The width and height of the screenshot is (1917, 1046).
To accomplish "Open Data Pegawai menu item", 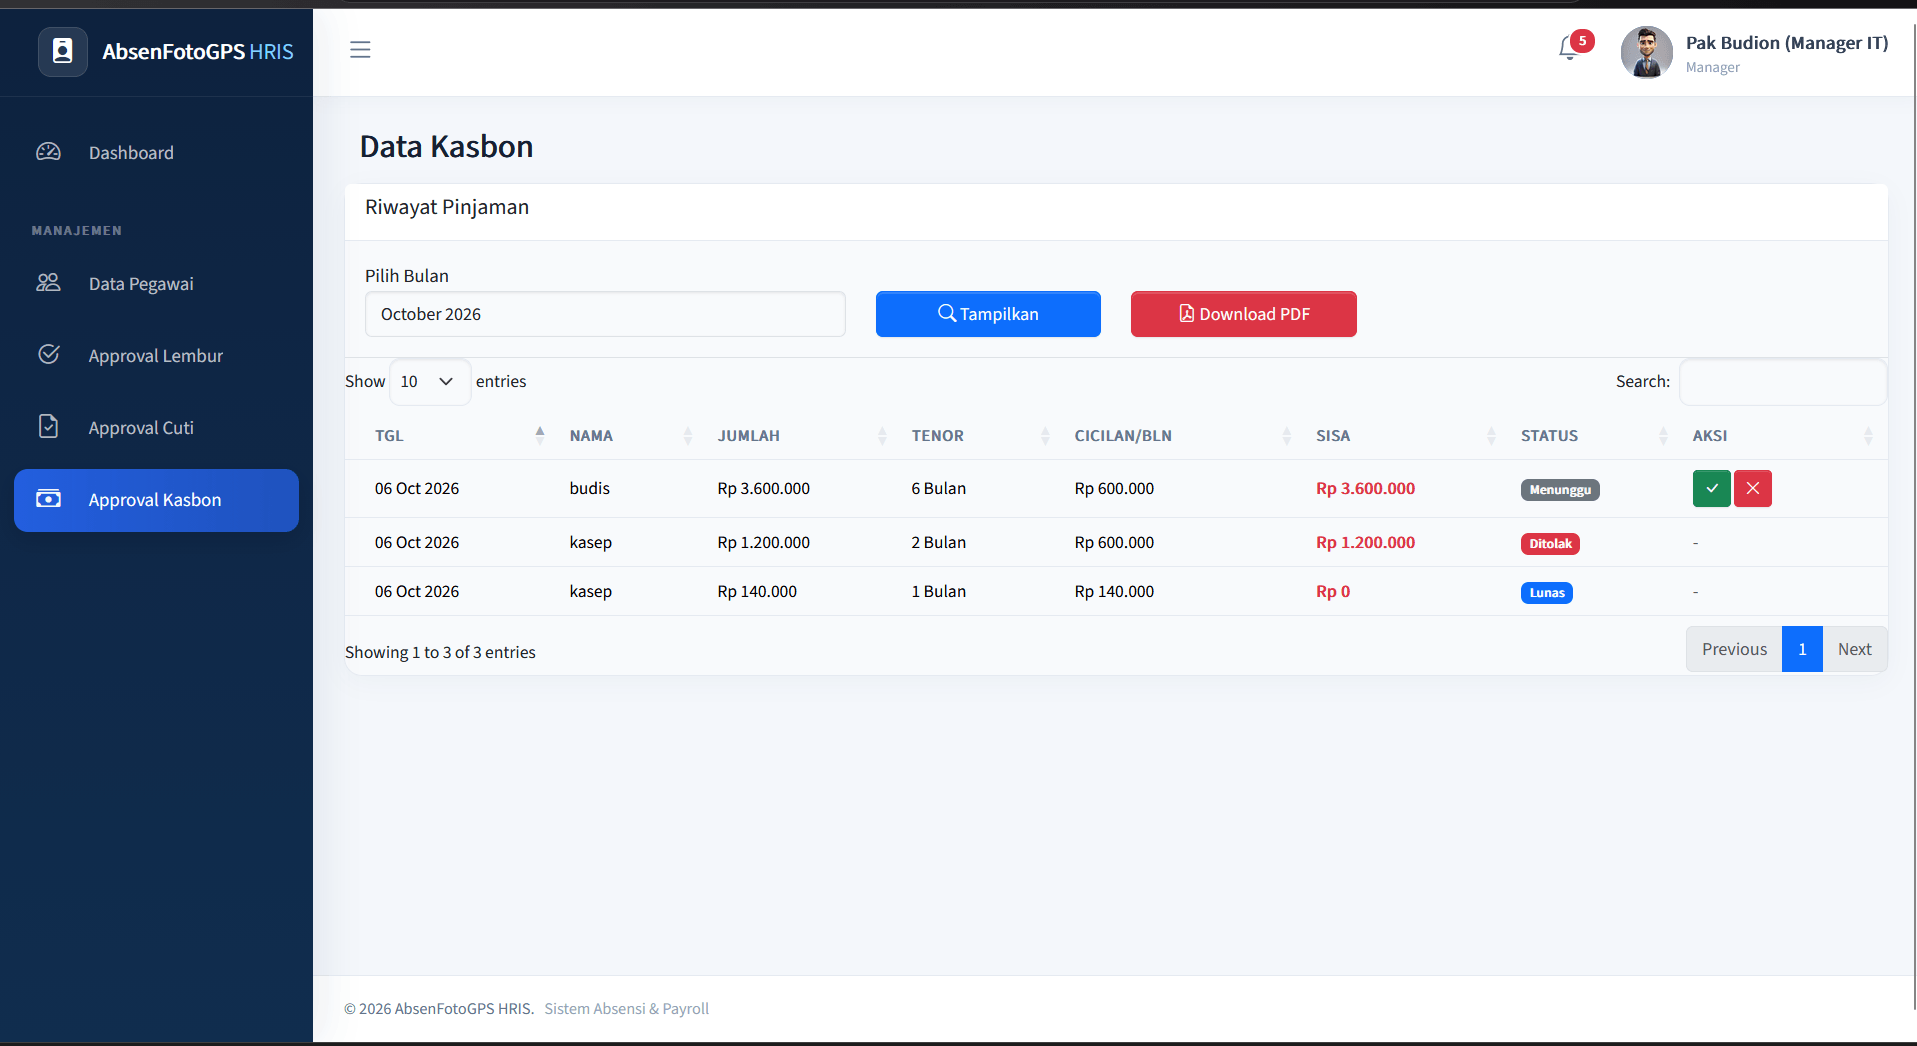I will 156,284.
